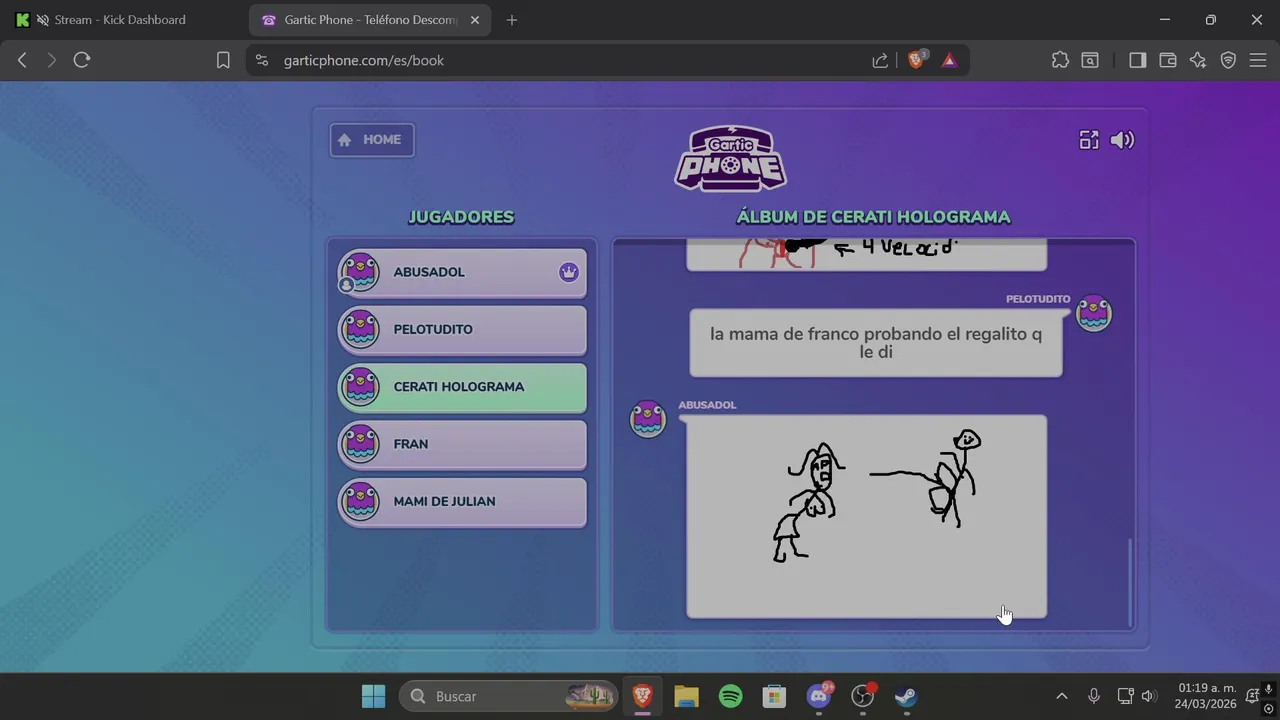Click the crown icon next to ABUSADOL
1280x720 pixels.
coord(569,272)
